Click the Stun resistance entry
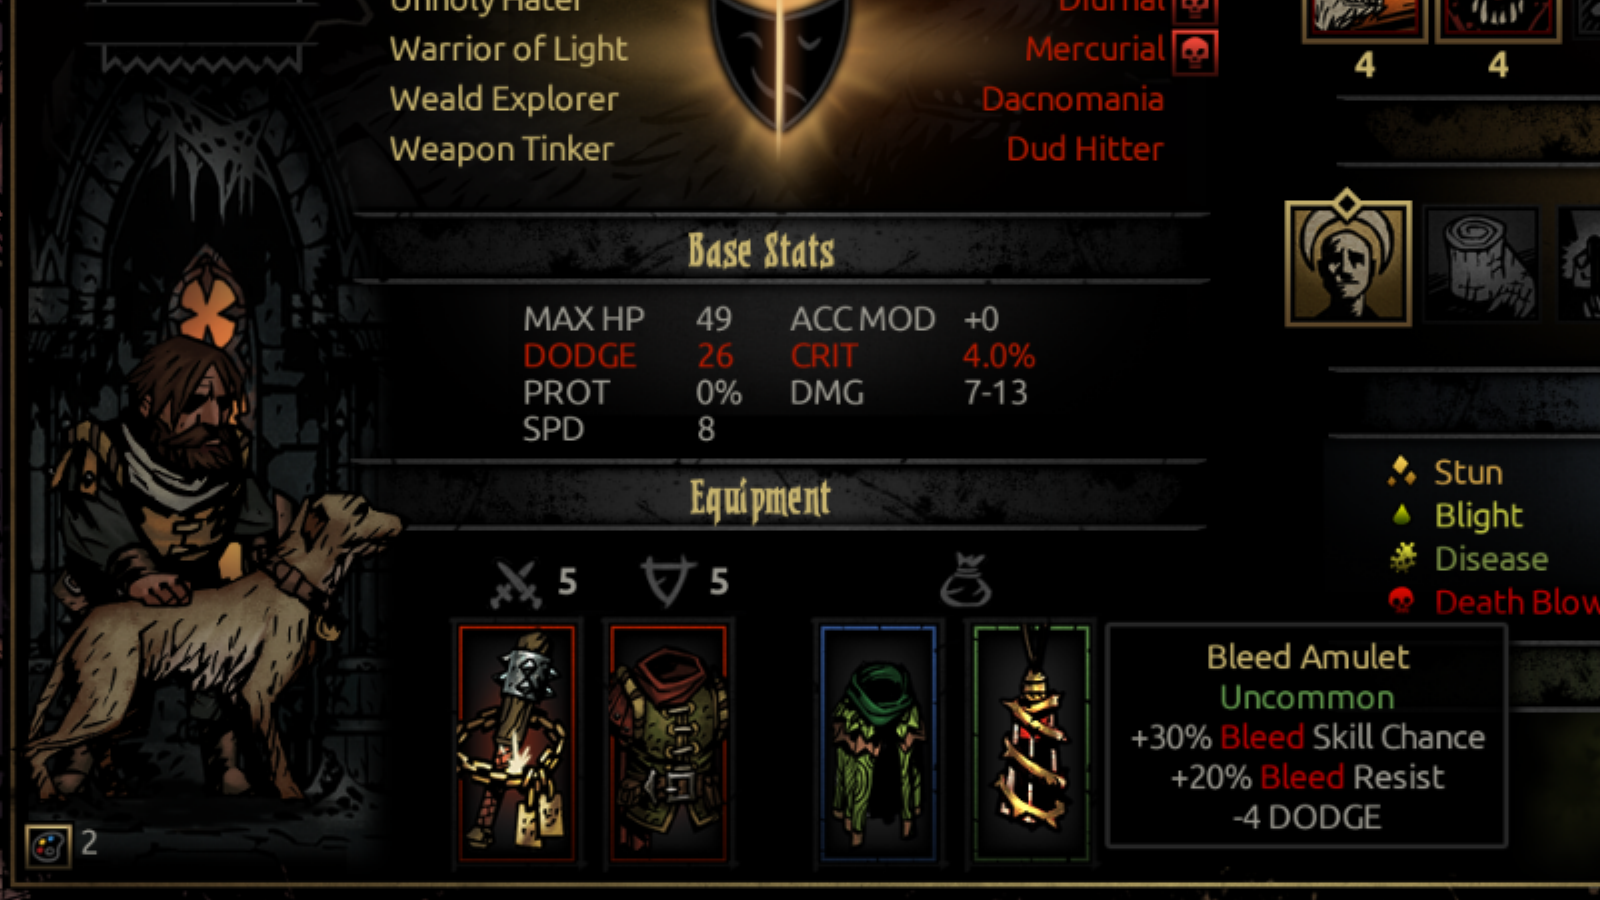 (x=1446, y=472)
